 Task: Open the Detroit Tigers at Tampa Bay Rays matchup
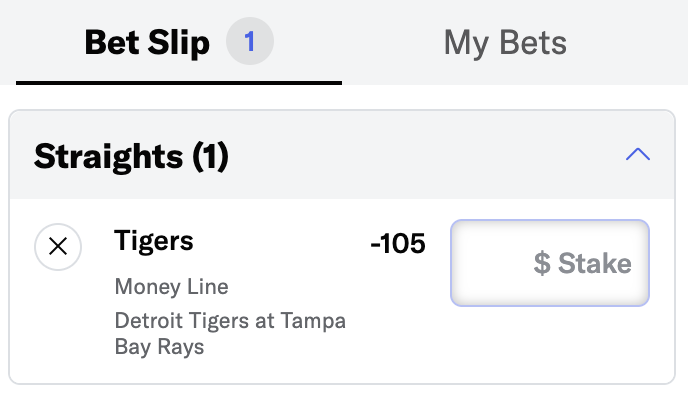[x=230, y=333]
